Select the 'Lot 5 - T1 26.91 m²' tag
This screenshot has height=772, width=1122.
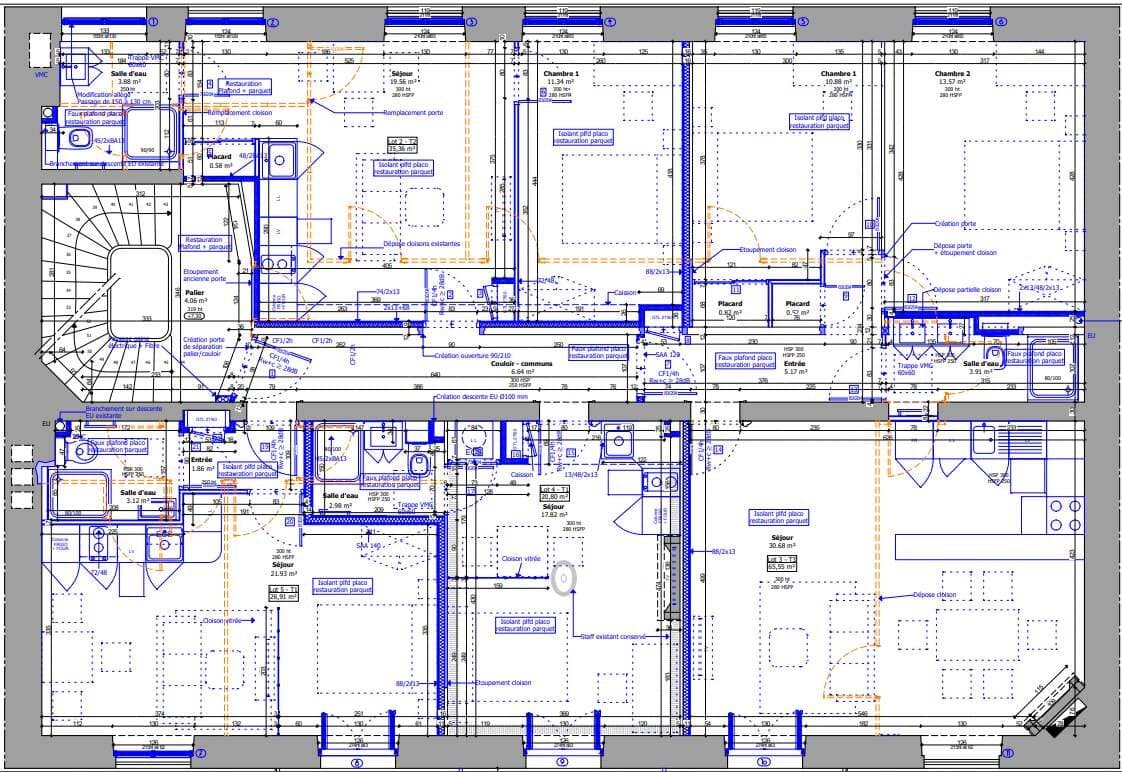[283, 592]
